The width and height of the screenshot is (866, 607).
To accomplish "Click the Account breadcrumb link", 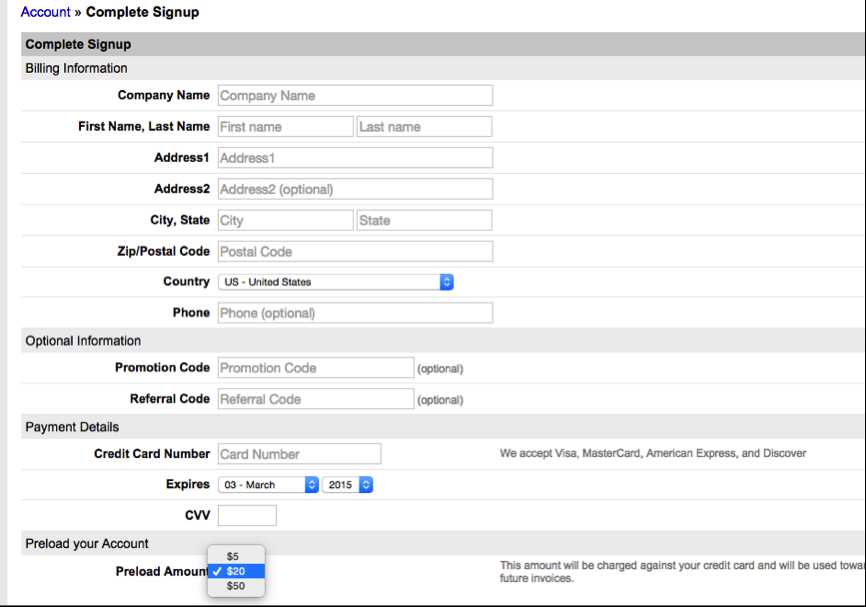I will coord(45,13).
